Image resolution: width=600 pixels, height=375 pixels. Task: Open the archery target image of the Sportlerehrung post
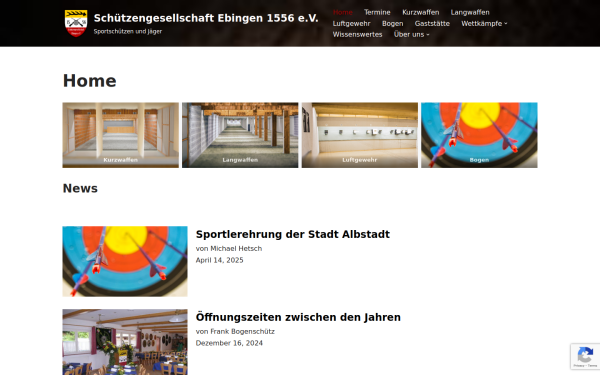tap(125, 261)
